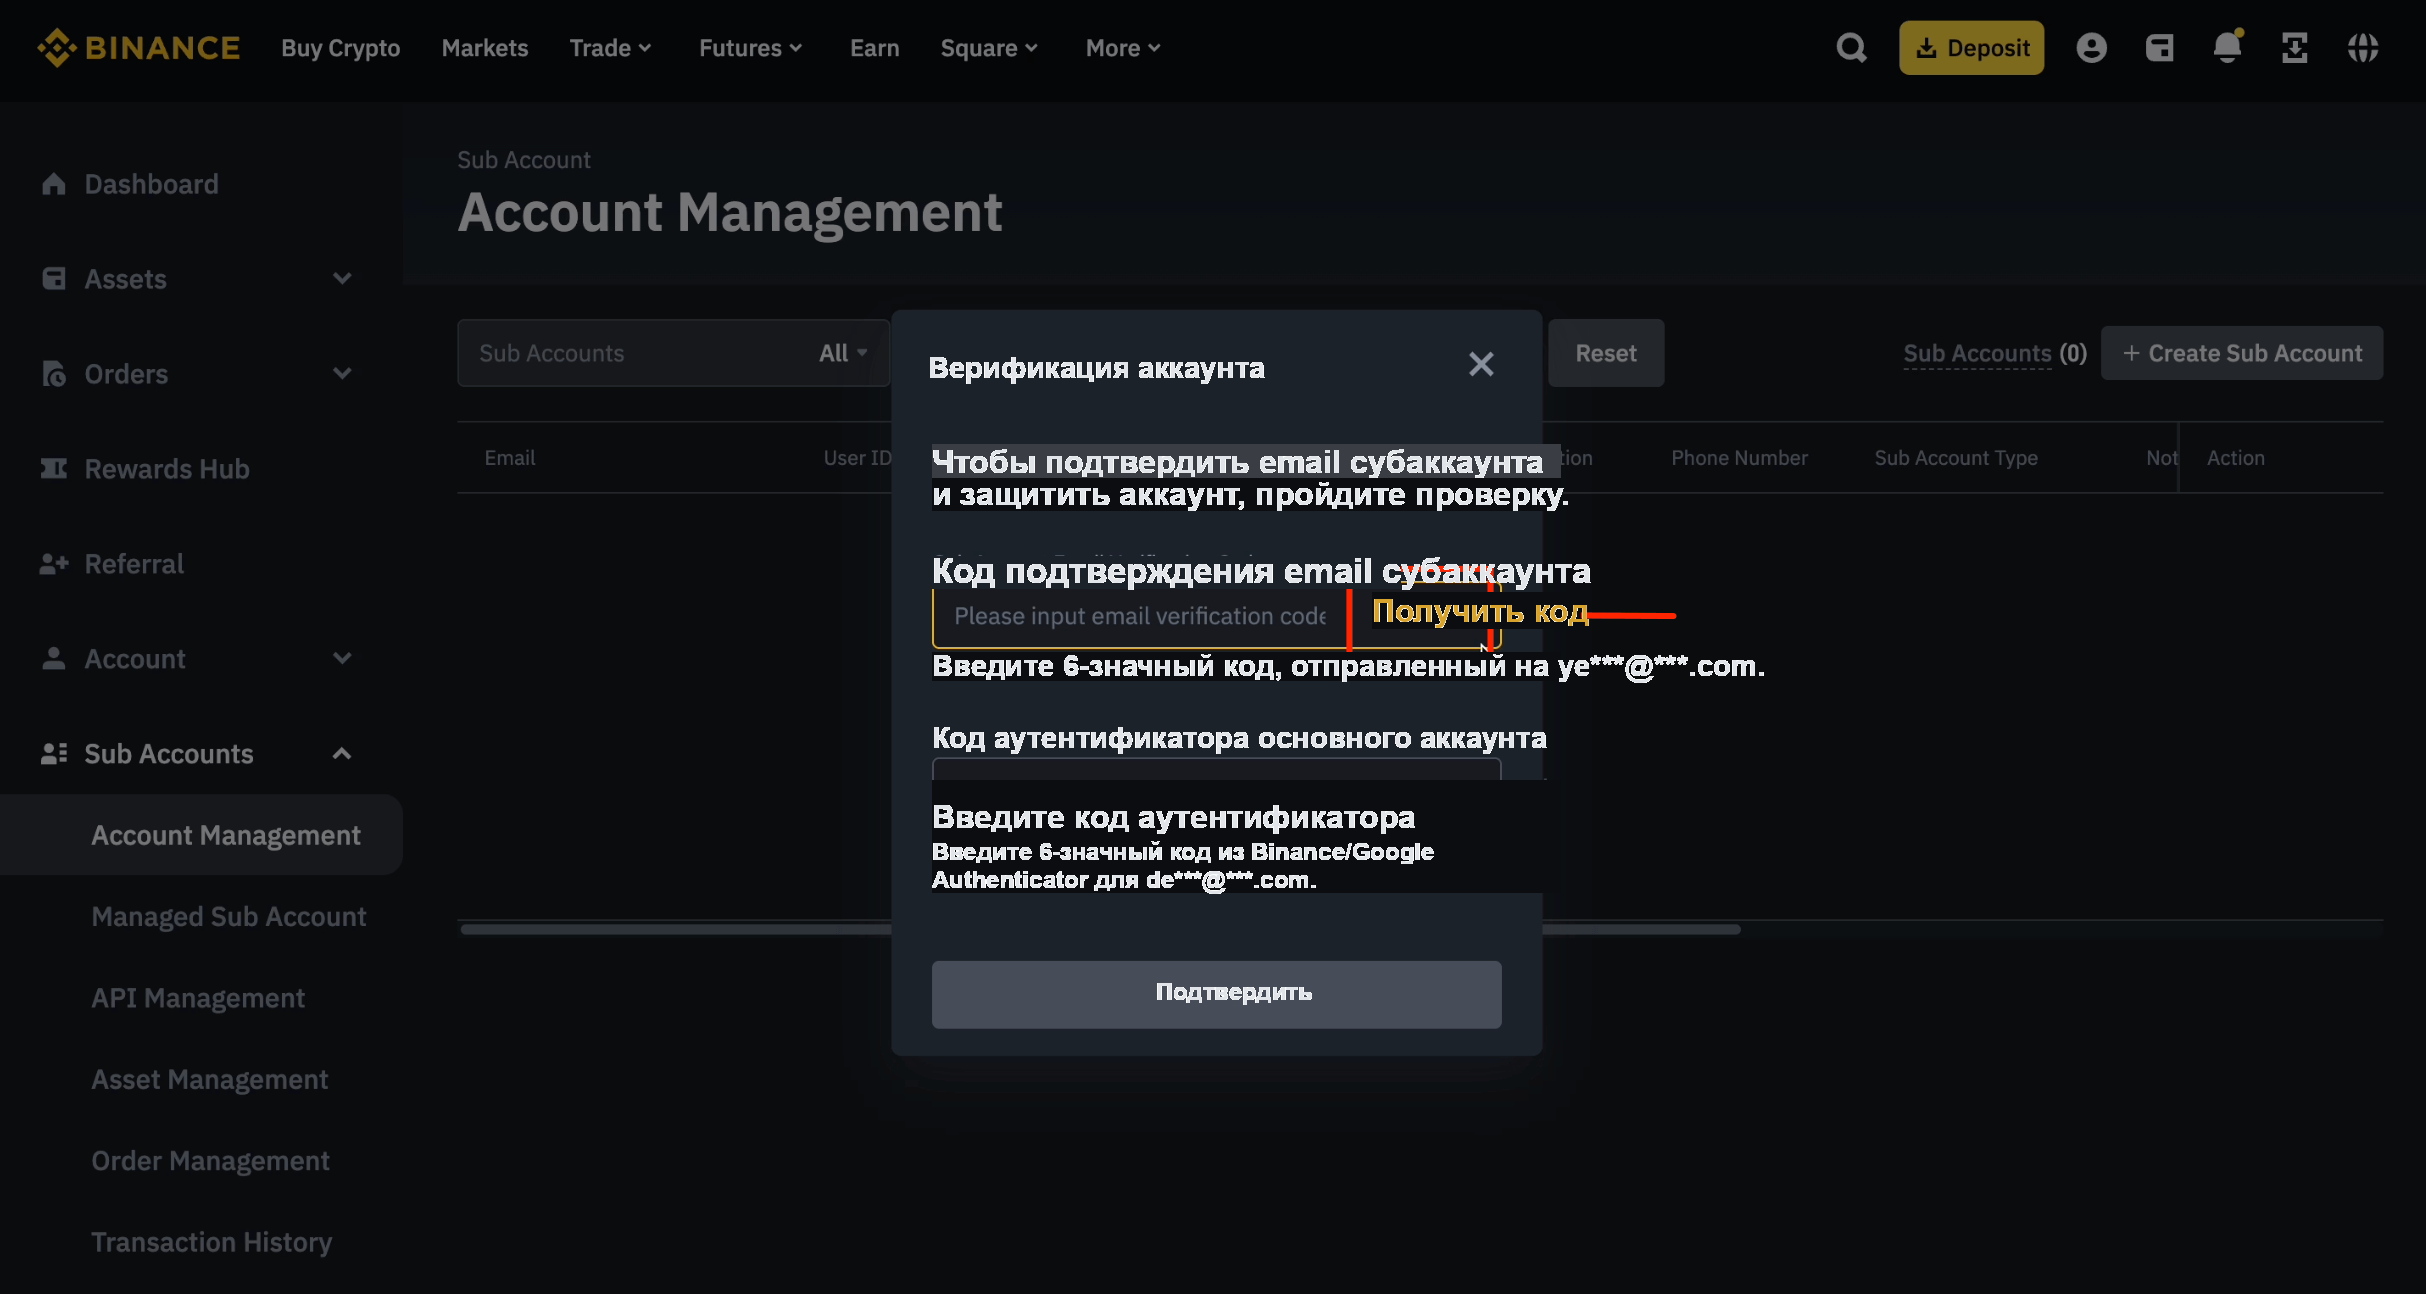The height and width of the screenshot is (1294, 2426).
Task: Expand the Orders section chevron
Action: pos(342,374)
